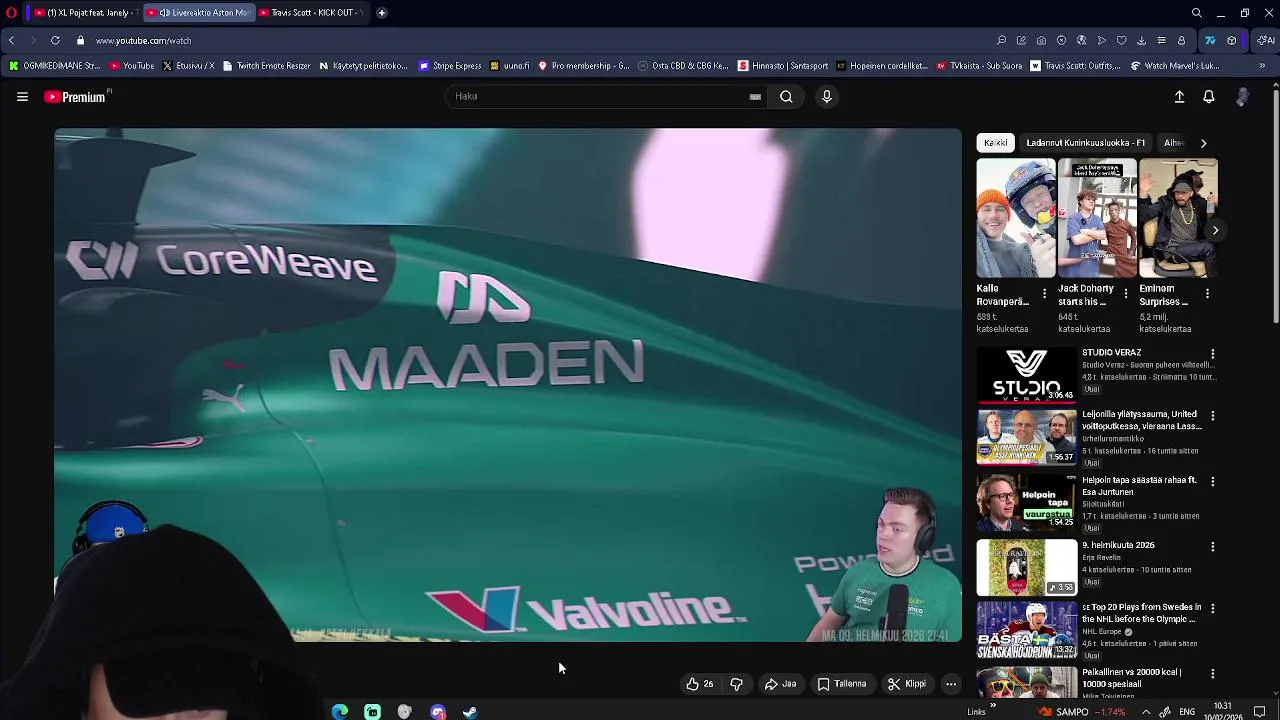Open Steam from the taskbar
This screenshot has height=720, width=1280.
point(470,712)
